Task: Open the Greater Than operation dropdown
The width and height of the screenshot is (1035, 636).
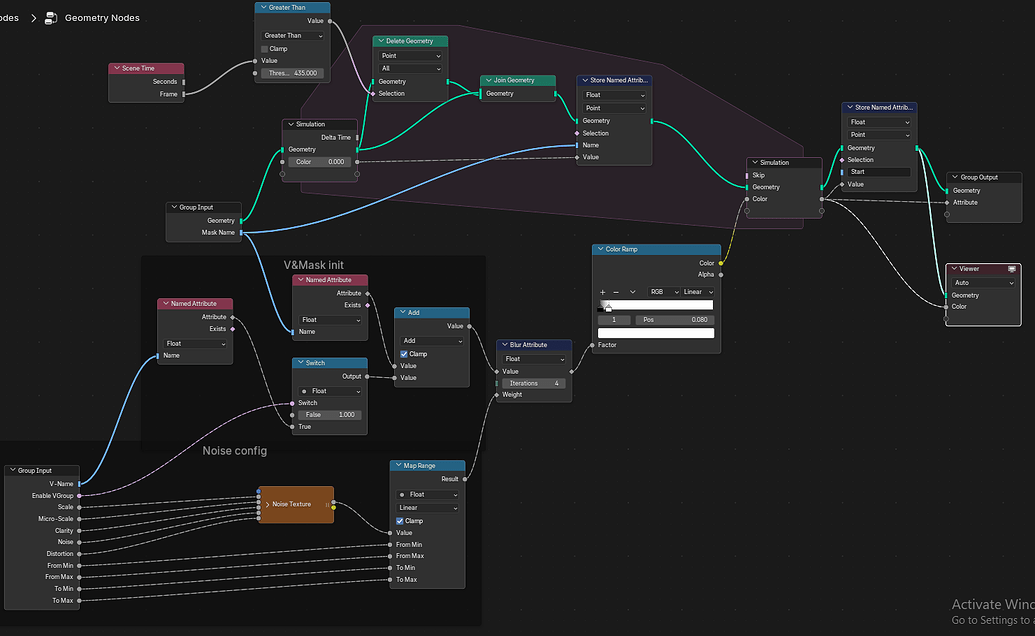Action: tap(292, 36)
